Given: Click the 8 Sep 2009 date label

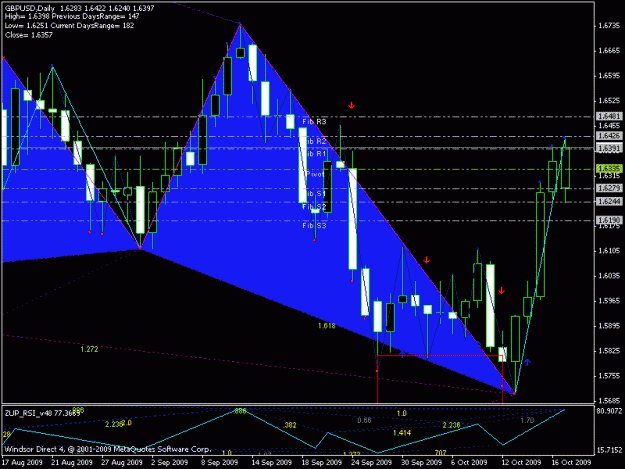Looking at the screenshot, I should (220, 463).
